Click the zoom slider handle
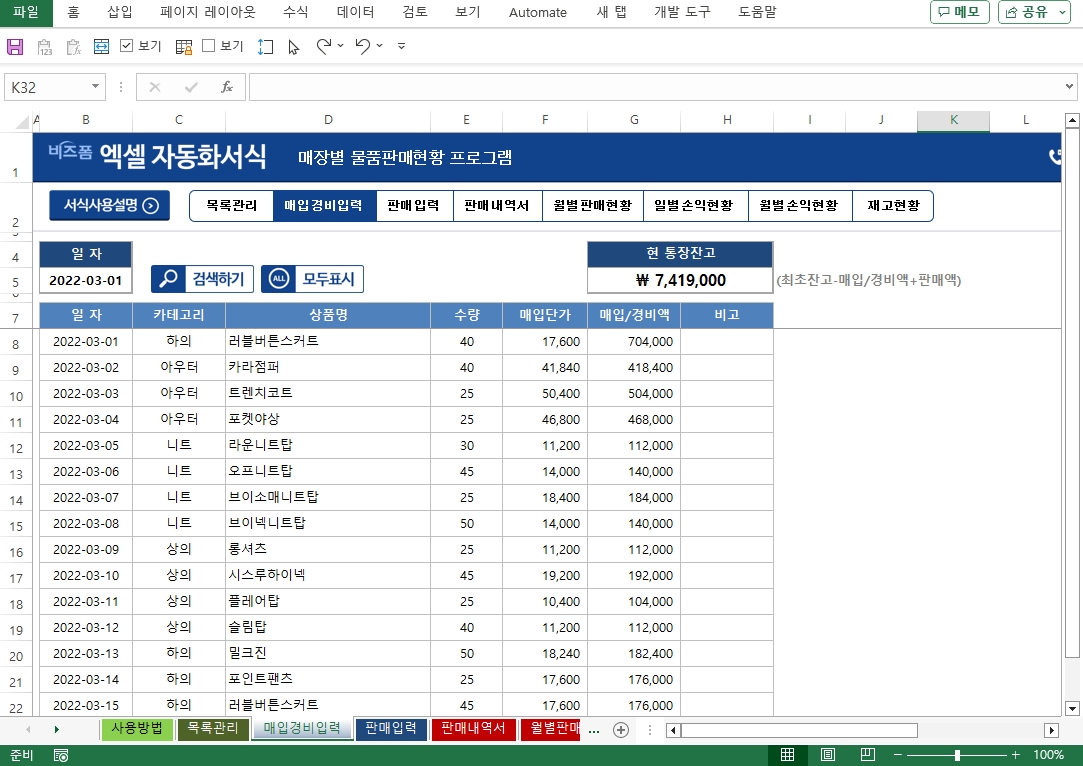Image resolution: width=1083 pixels, height=766 pixels. tap(957, 755)
